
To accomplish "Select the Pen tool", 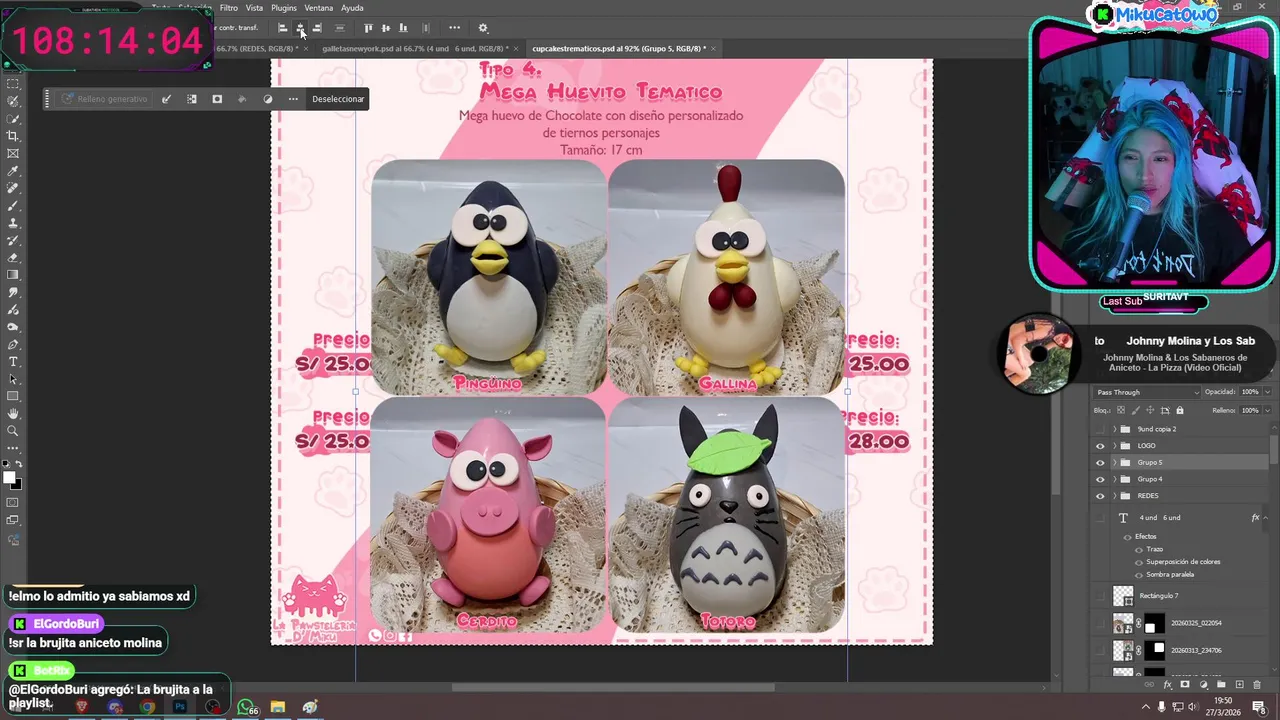I will pos(13,344).
